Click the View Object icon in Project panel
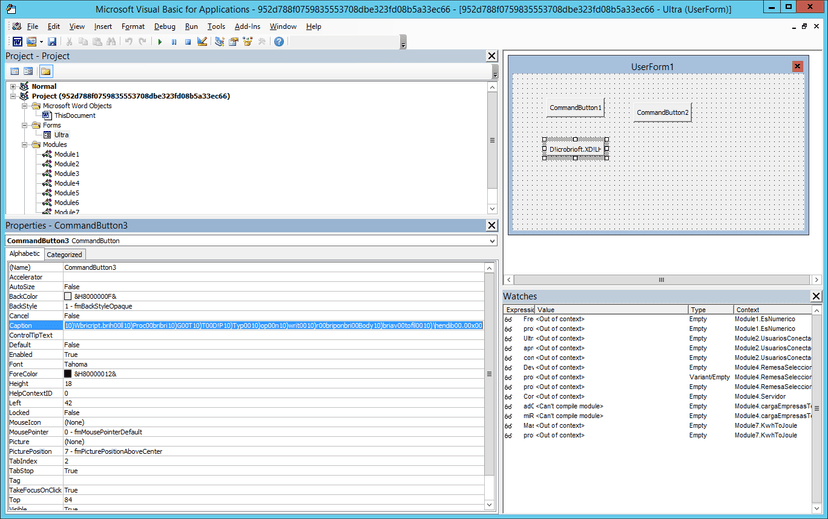Viewport: 828px width, 519px height. [x=29, y=71]
